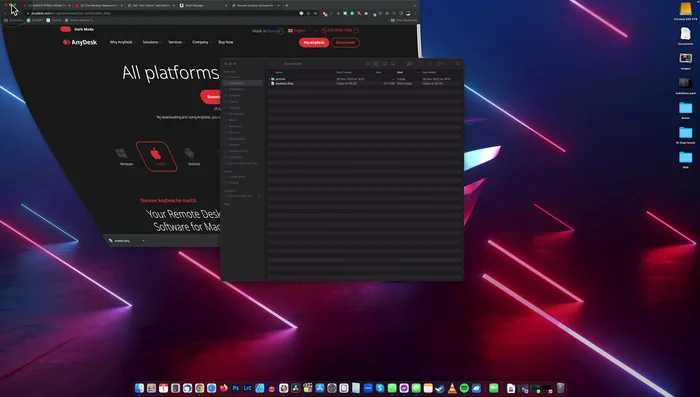Open the English language dropdown
Screen dimensions: 700x397
(x=303, y=30)
